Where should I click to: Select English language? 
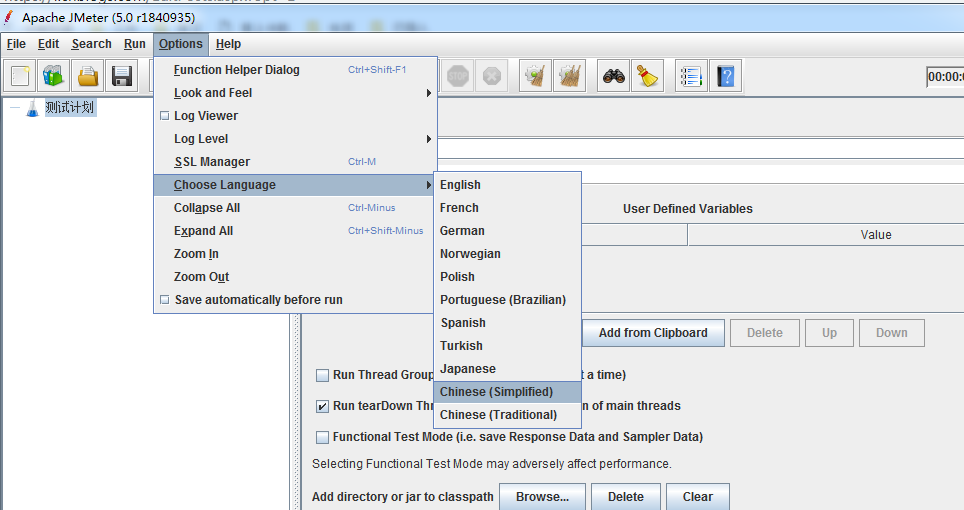point(507,185)
